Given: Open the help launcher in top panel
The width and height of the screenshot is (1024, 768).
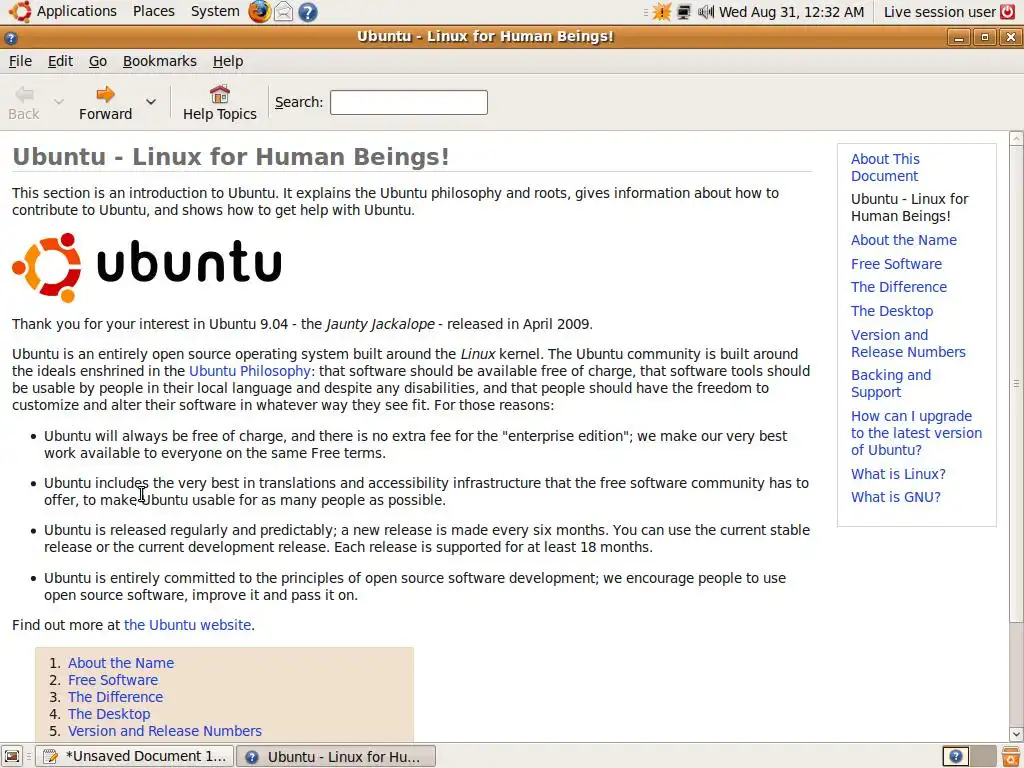Looking at the screenshot, I should 308,12.
